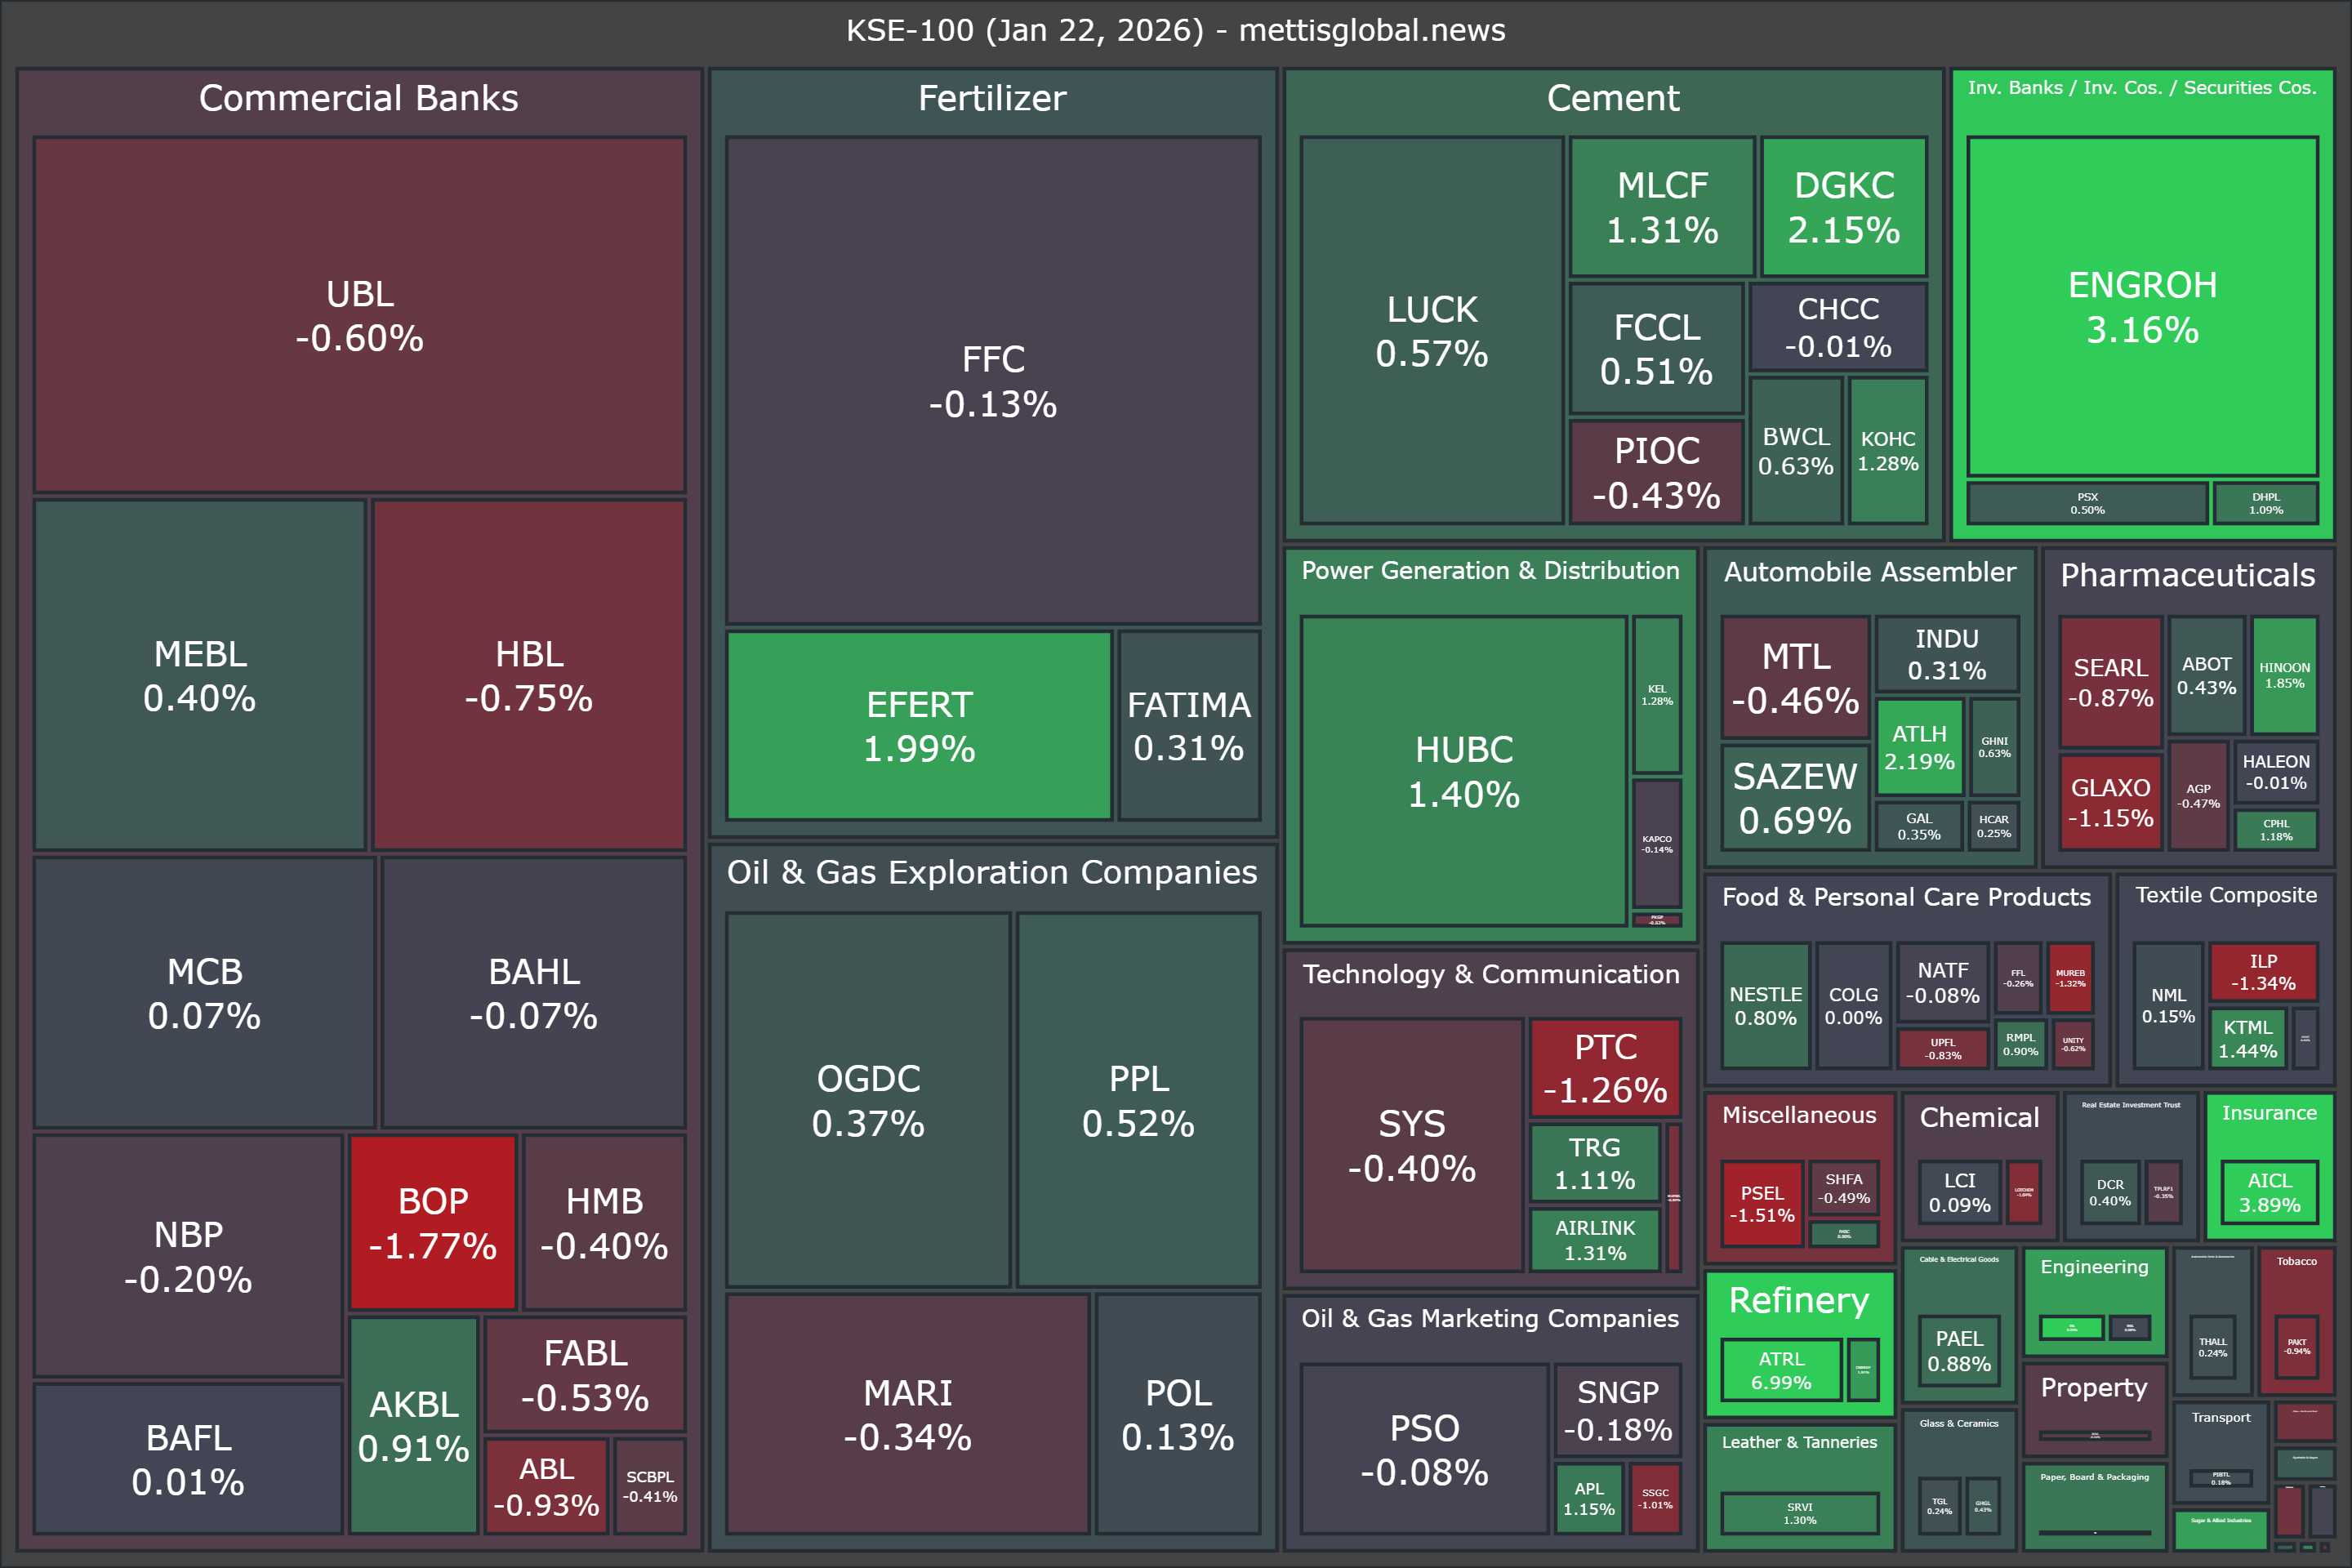Select the Commercial Banks sector header
This screenshot has height=1568, width=2352.
pyautogui.click(x=358, y=98)
